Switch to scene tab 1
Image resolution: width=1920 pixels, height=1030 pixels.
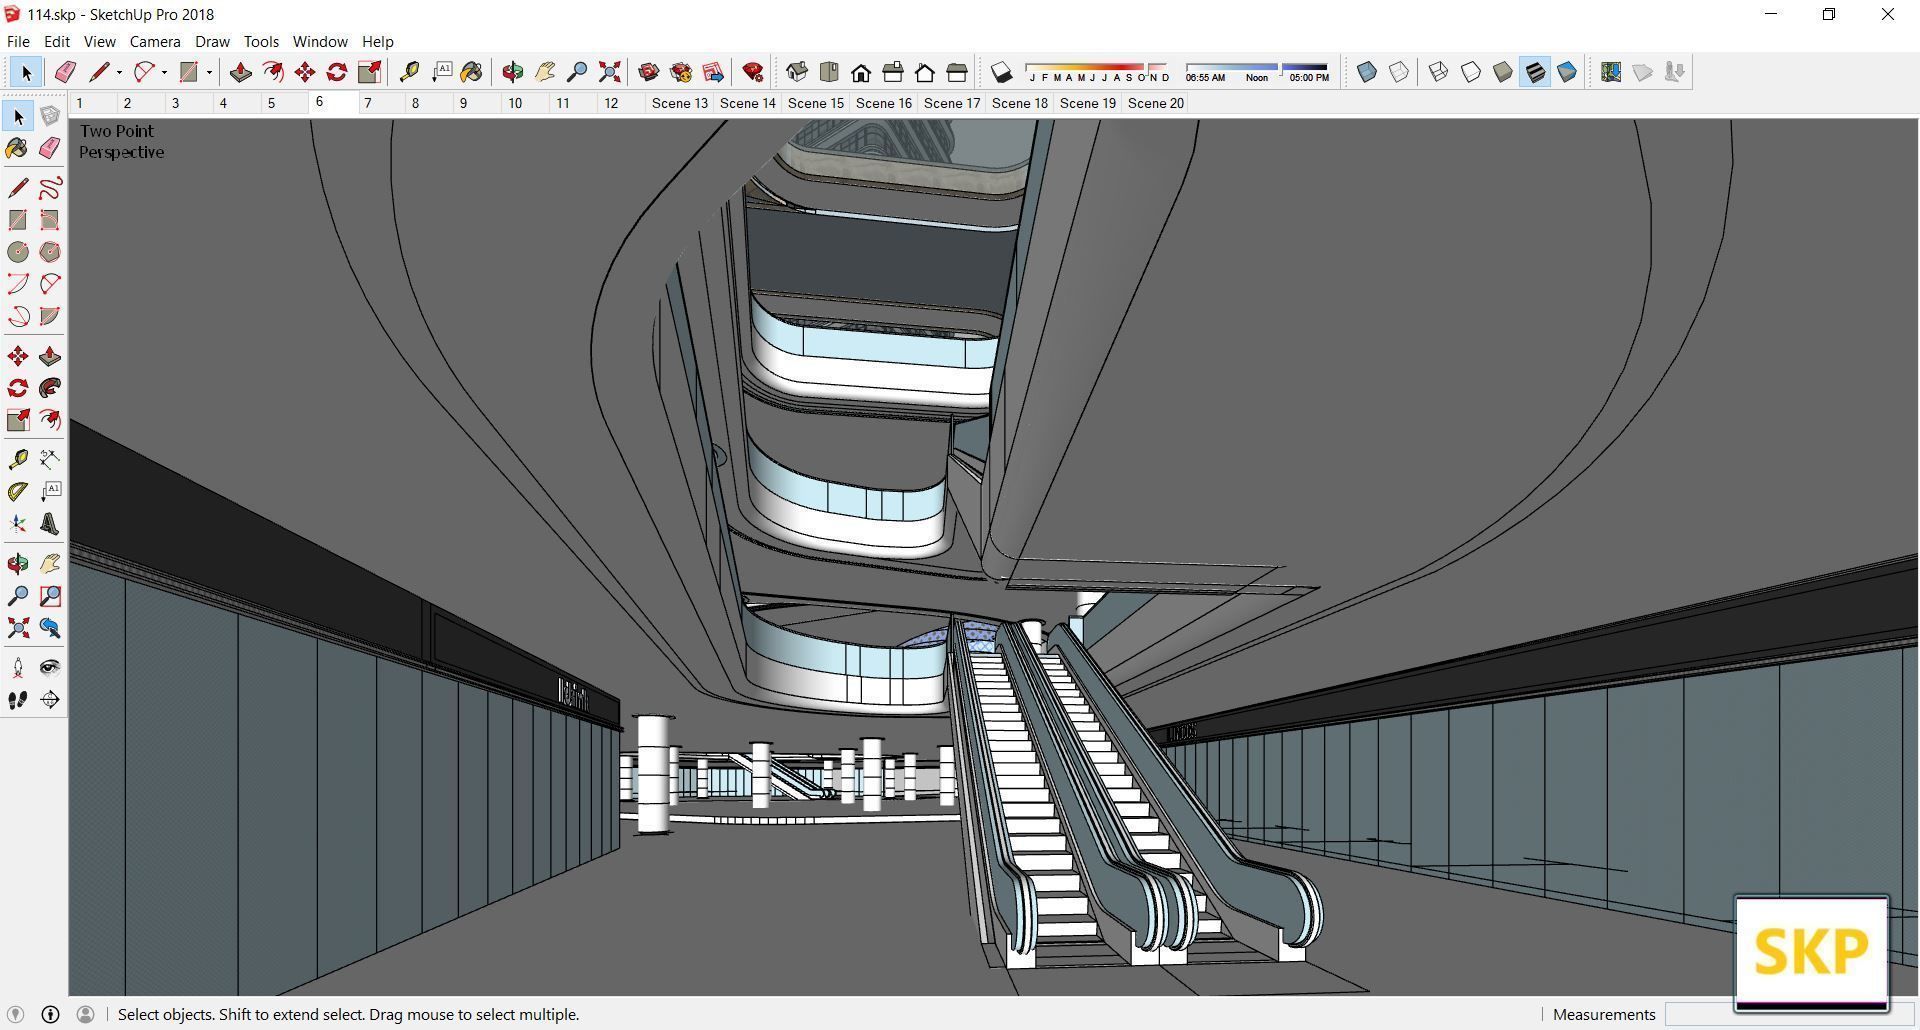(93, 103)
